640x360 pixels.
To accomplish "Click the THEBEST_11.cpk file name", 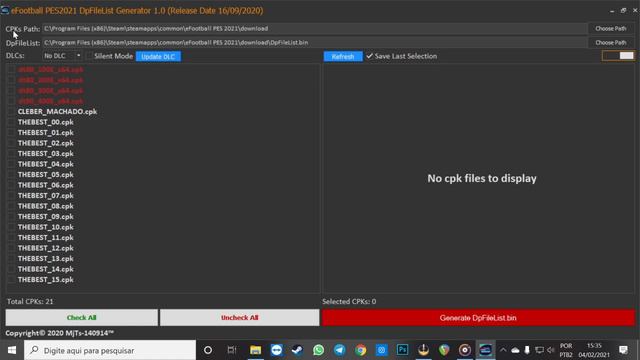I will 46,238.
